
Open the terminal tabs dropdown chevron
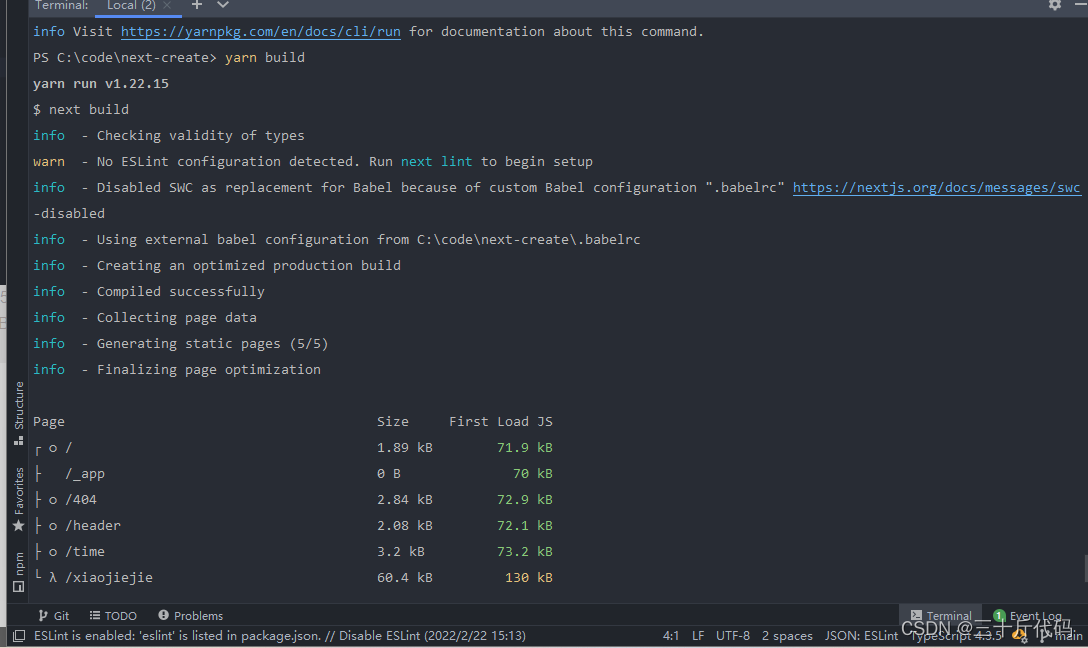[x=223, y=5]
